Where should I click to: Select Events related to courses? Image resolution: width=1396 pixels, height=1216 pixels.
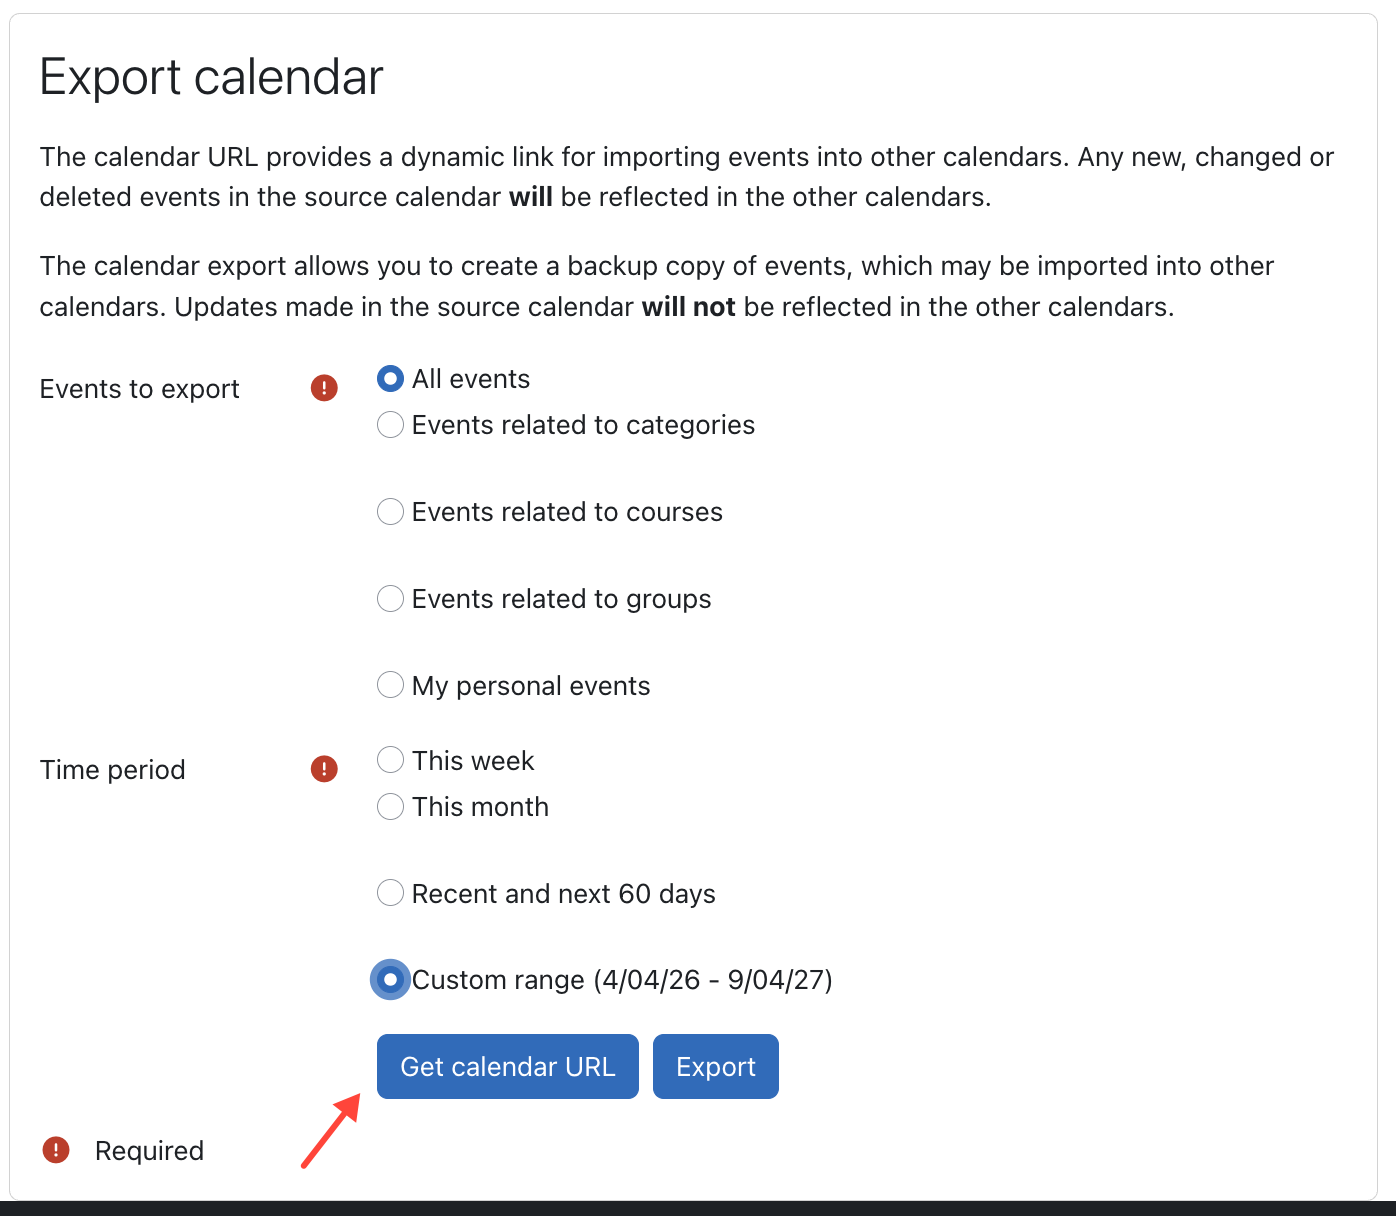[x=390, y=511]
